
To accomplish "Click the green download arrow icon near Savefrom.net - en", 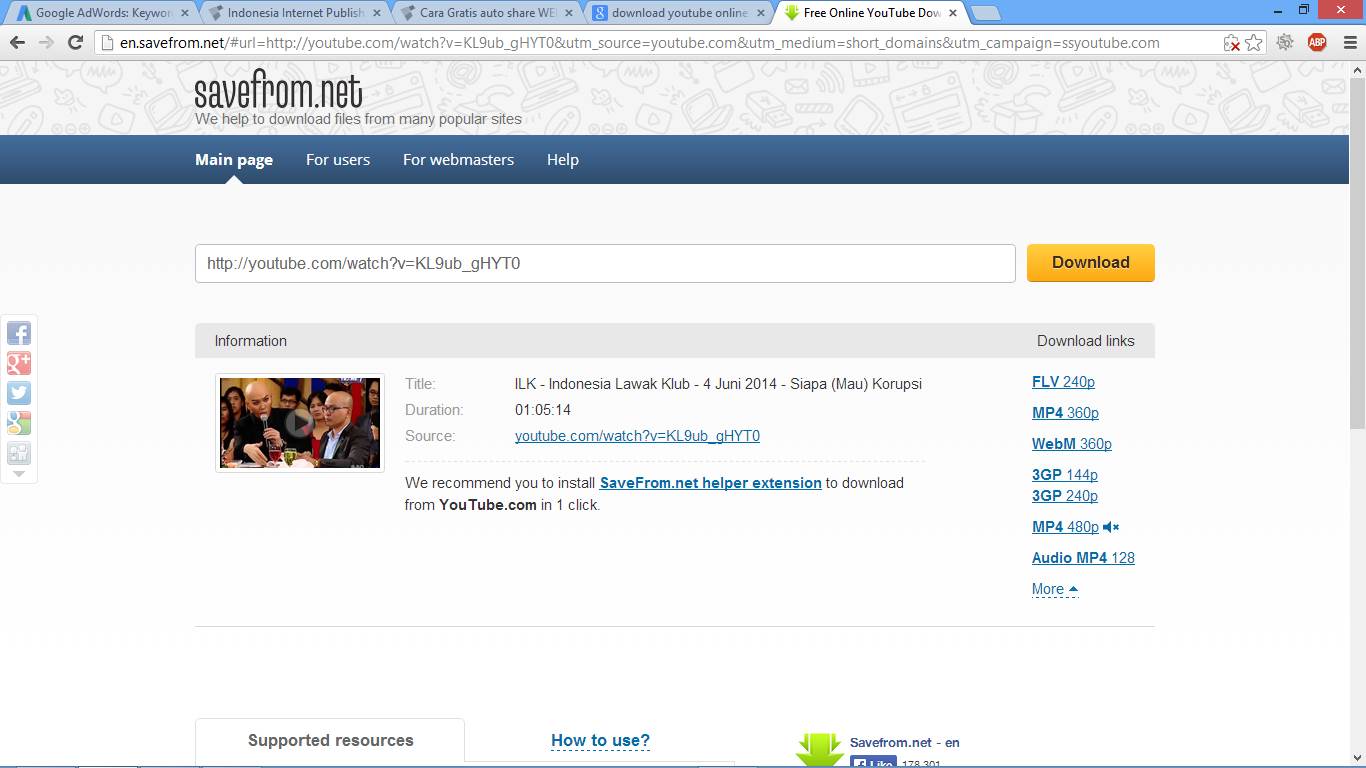I will click(820, 750).
